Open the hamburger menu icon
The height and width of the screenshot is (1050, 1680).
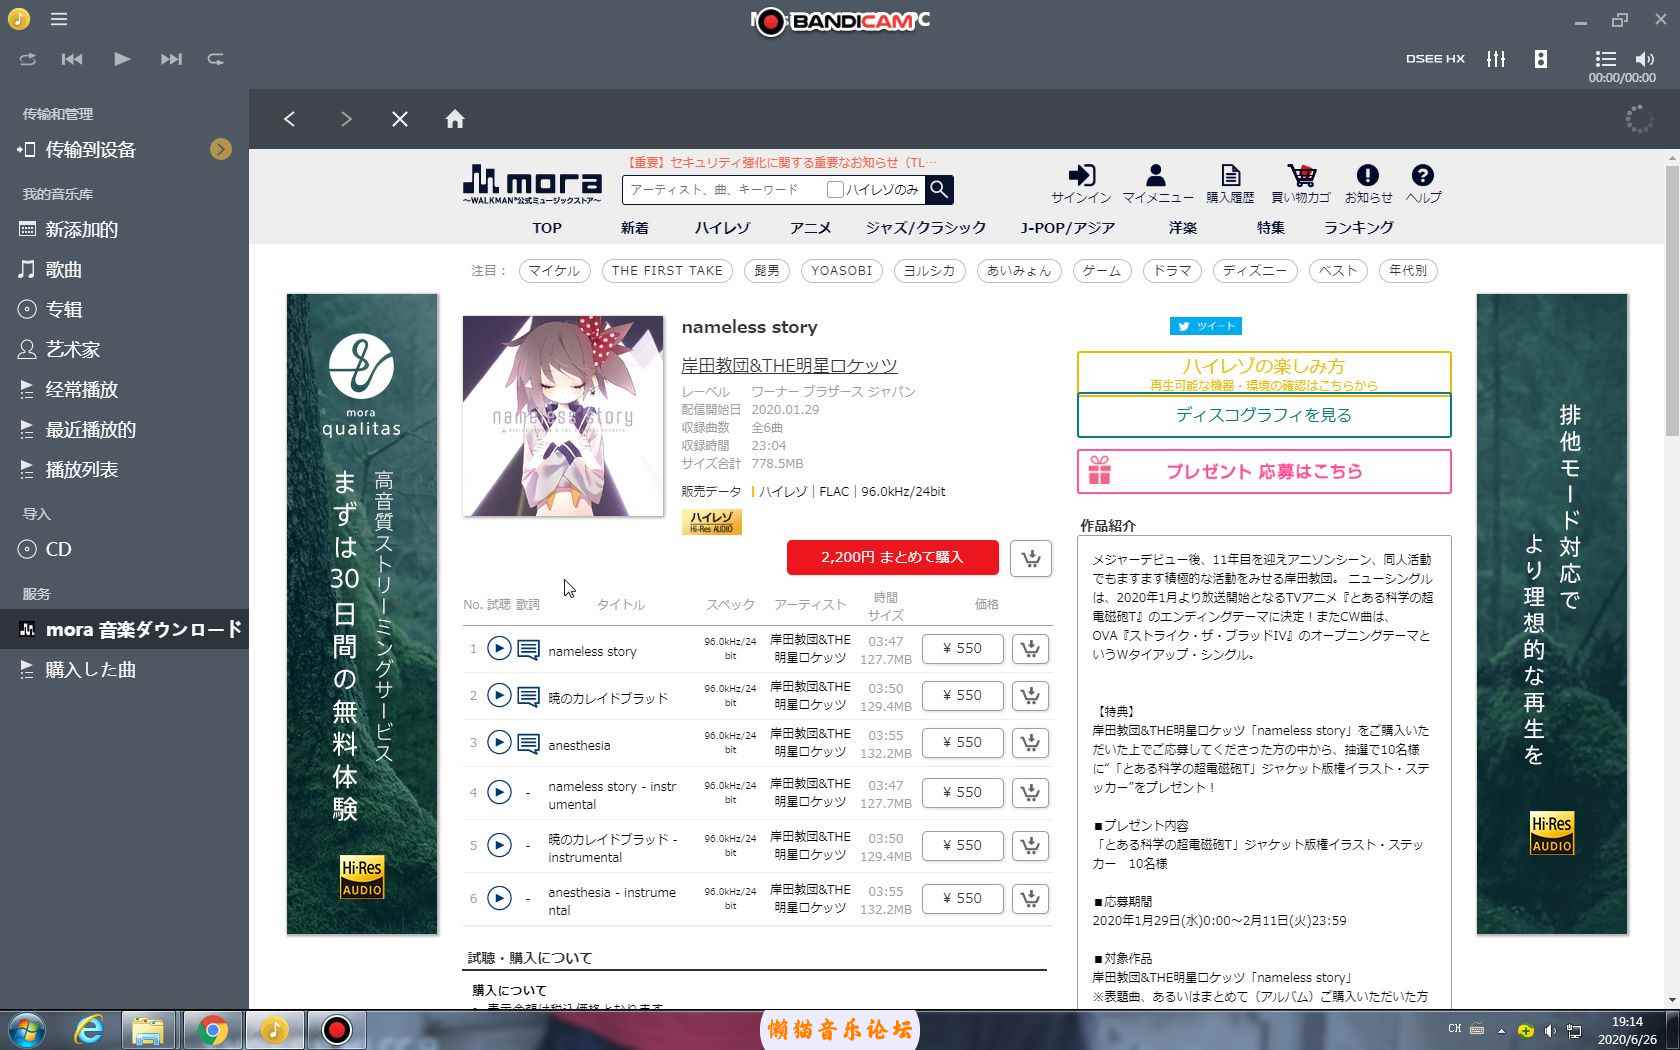click(59, 19)
